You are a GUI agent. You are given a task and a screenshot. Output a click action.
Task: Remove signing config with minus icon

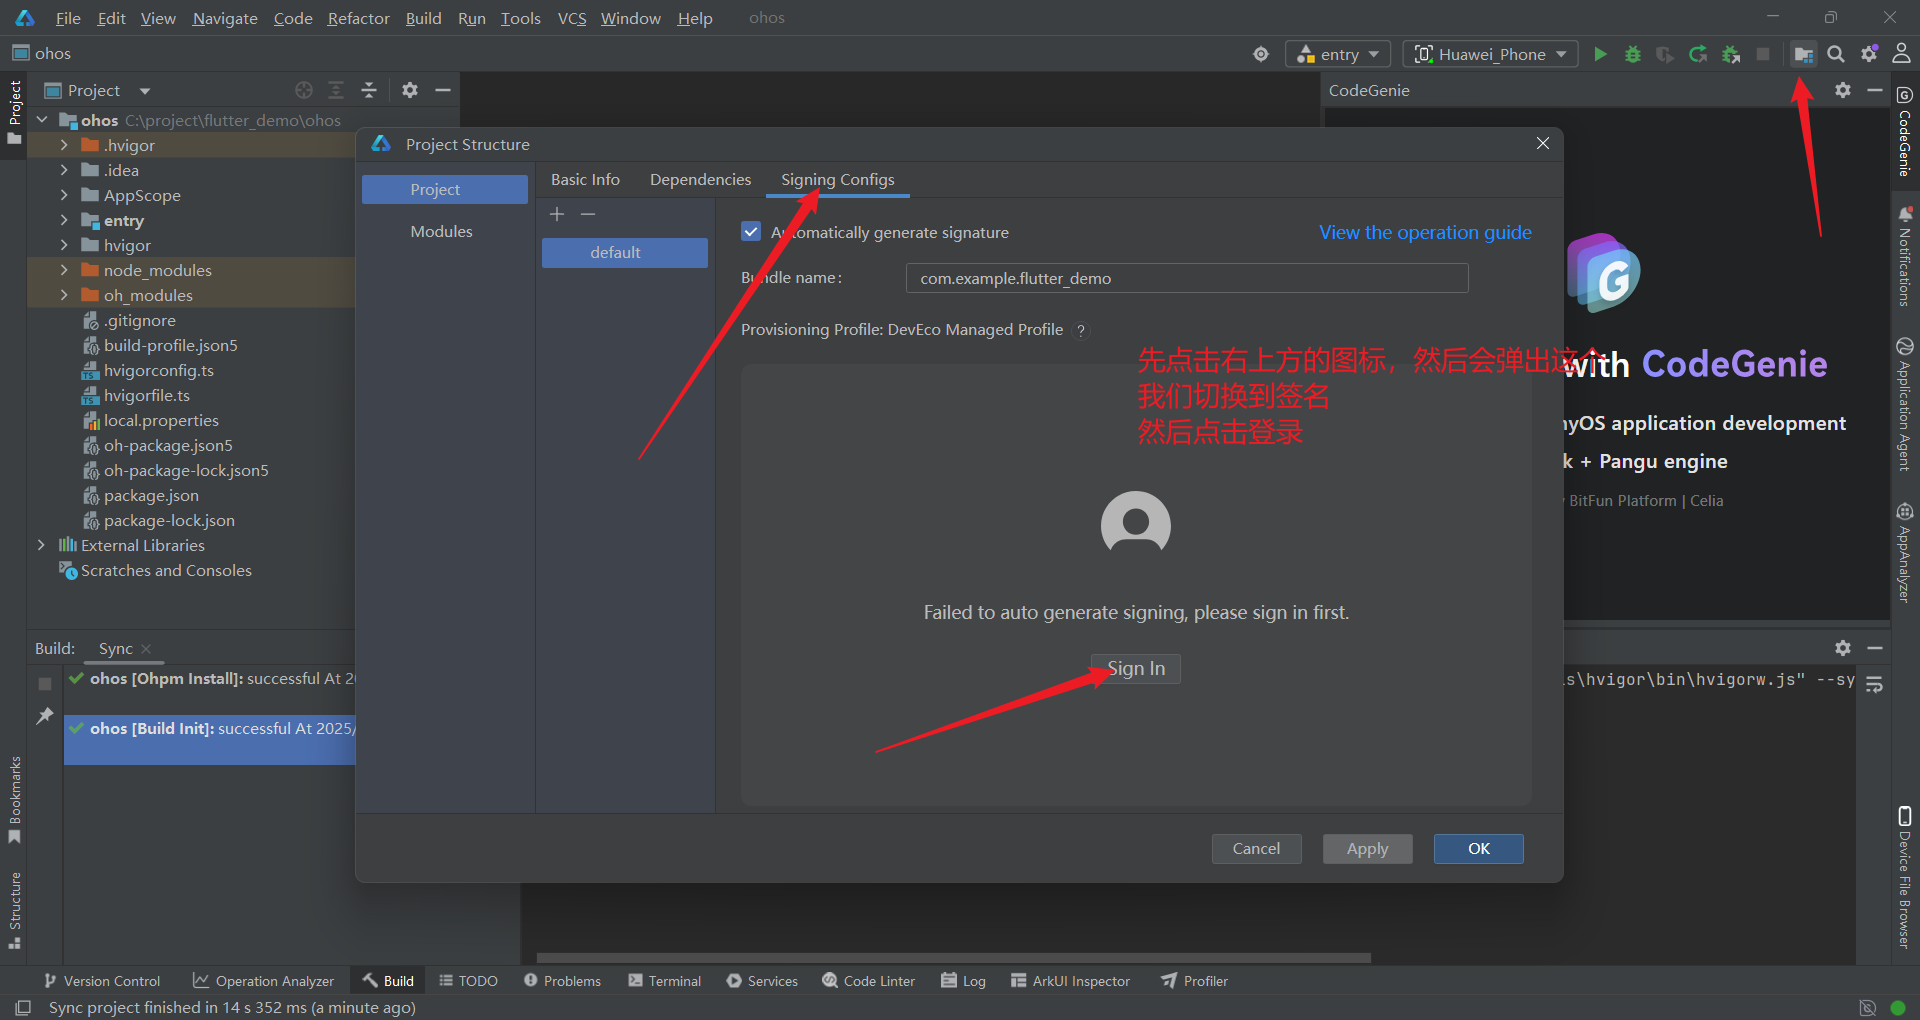588,214
